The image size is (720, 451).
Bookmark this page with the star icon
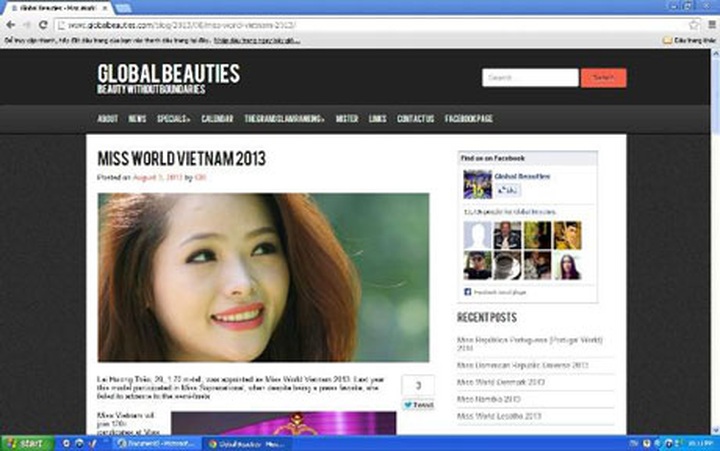coord(694,25)
